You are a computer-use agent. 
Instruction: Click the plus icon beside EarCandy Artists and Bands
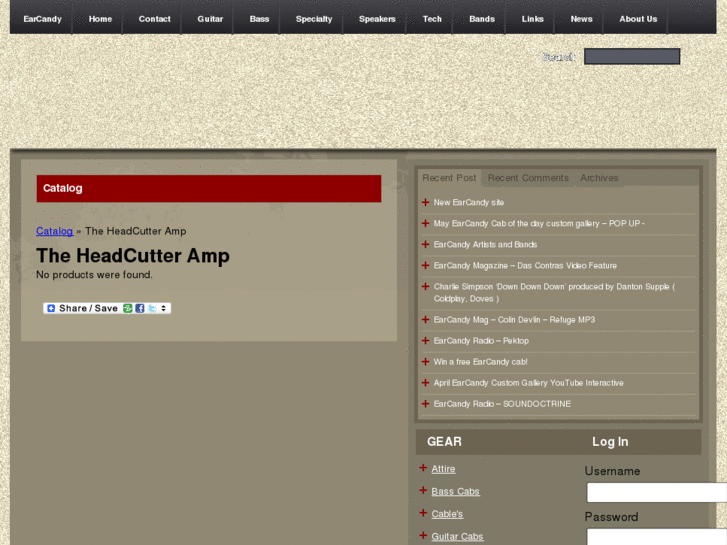[x=425, y=244]
